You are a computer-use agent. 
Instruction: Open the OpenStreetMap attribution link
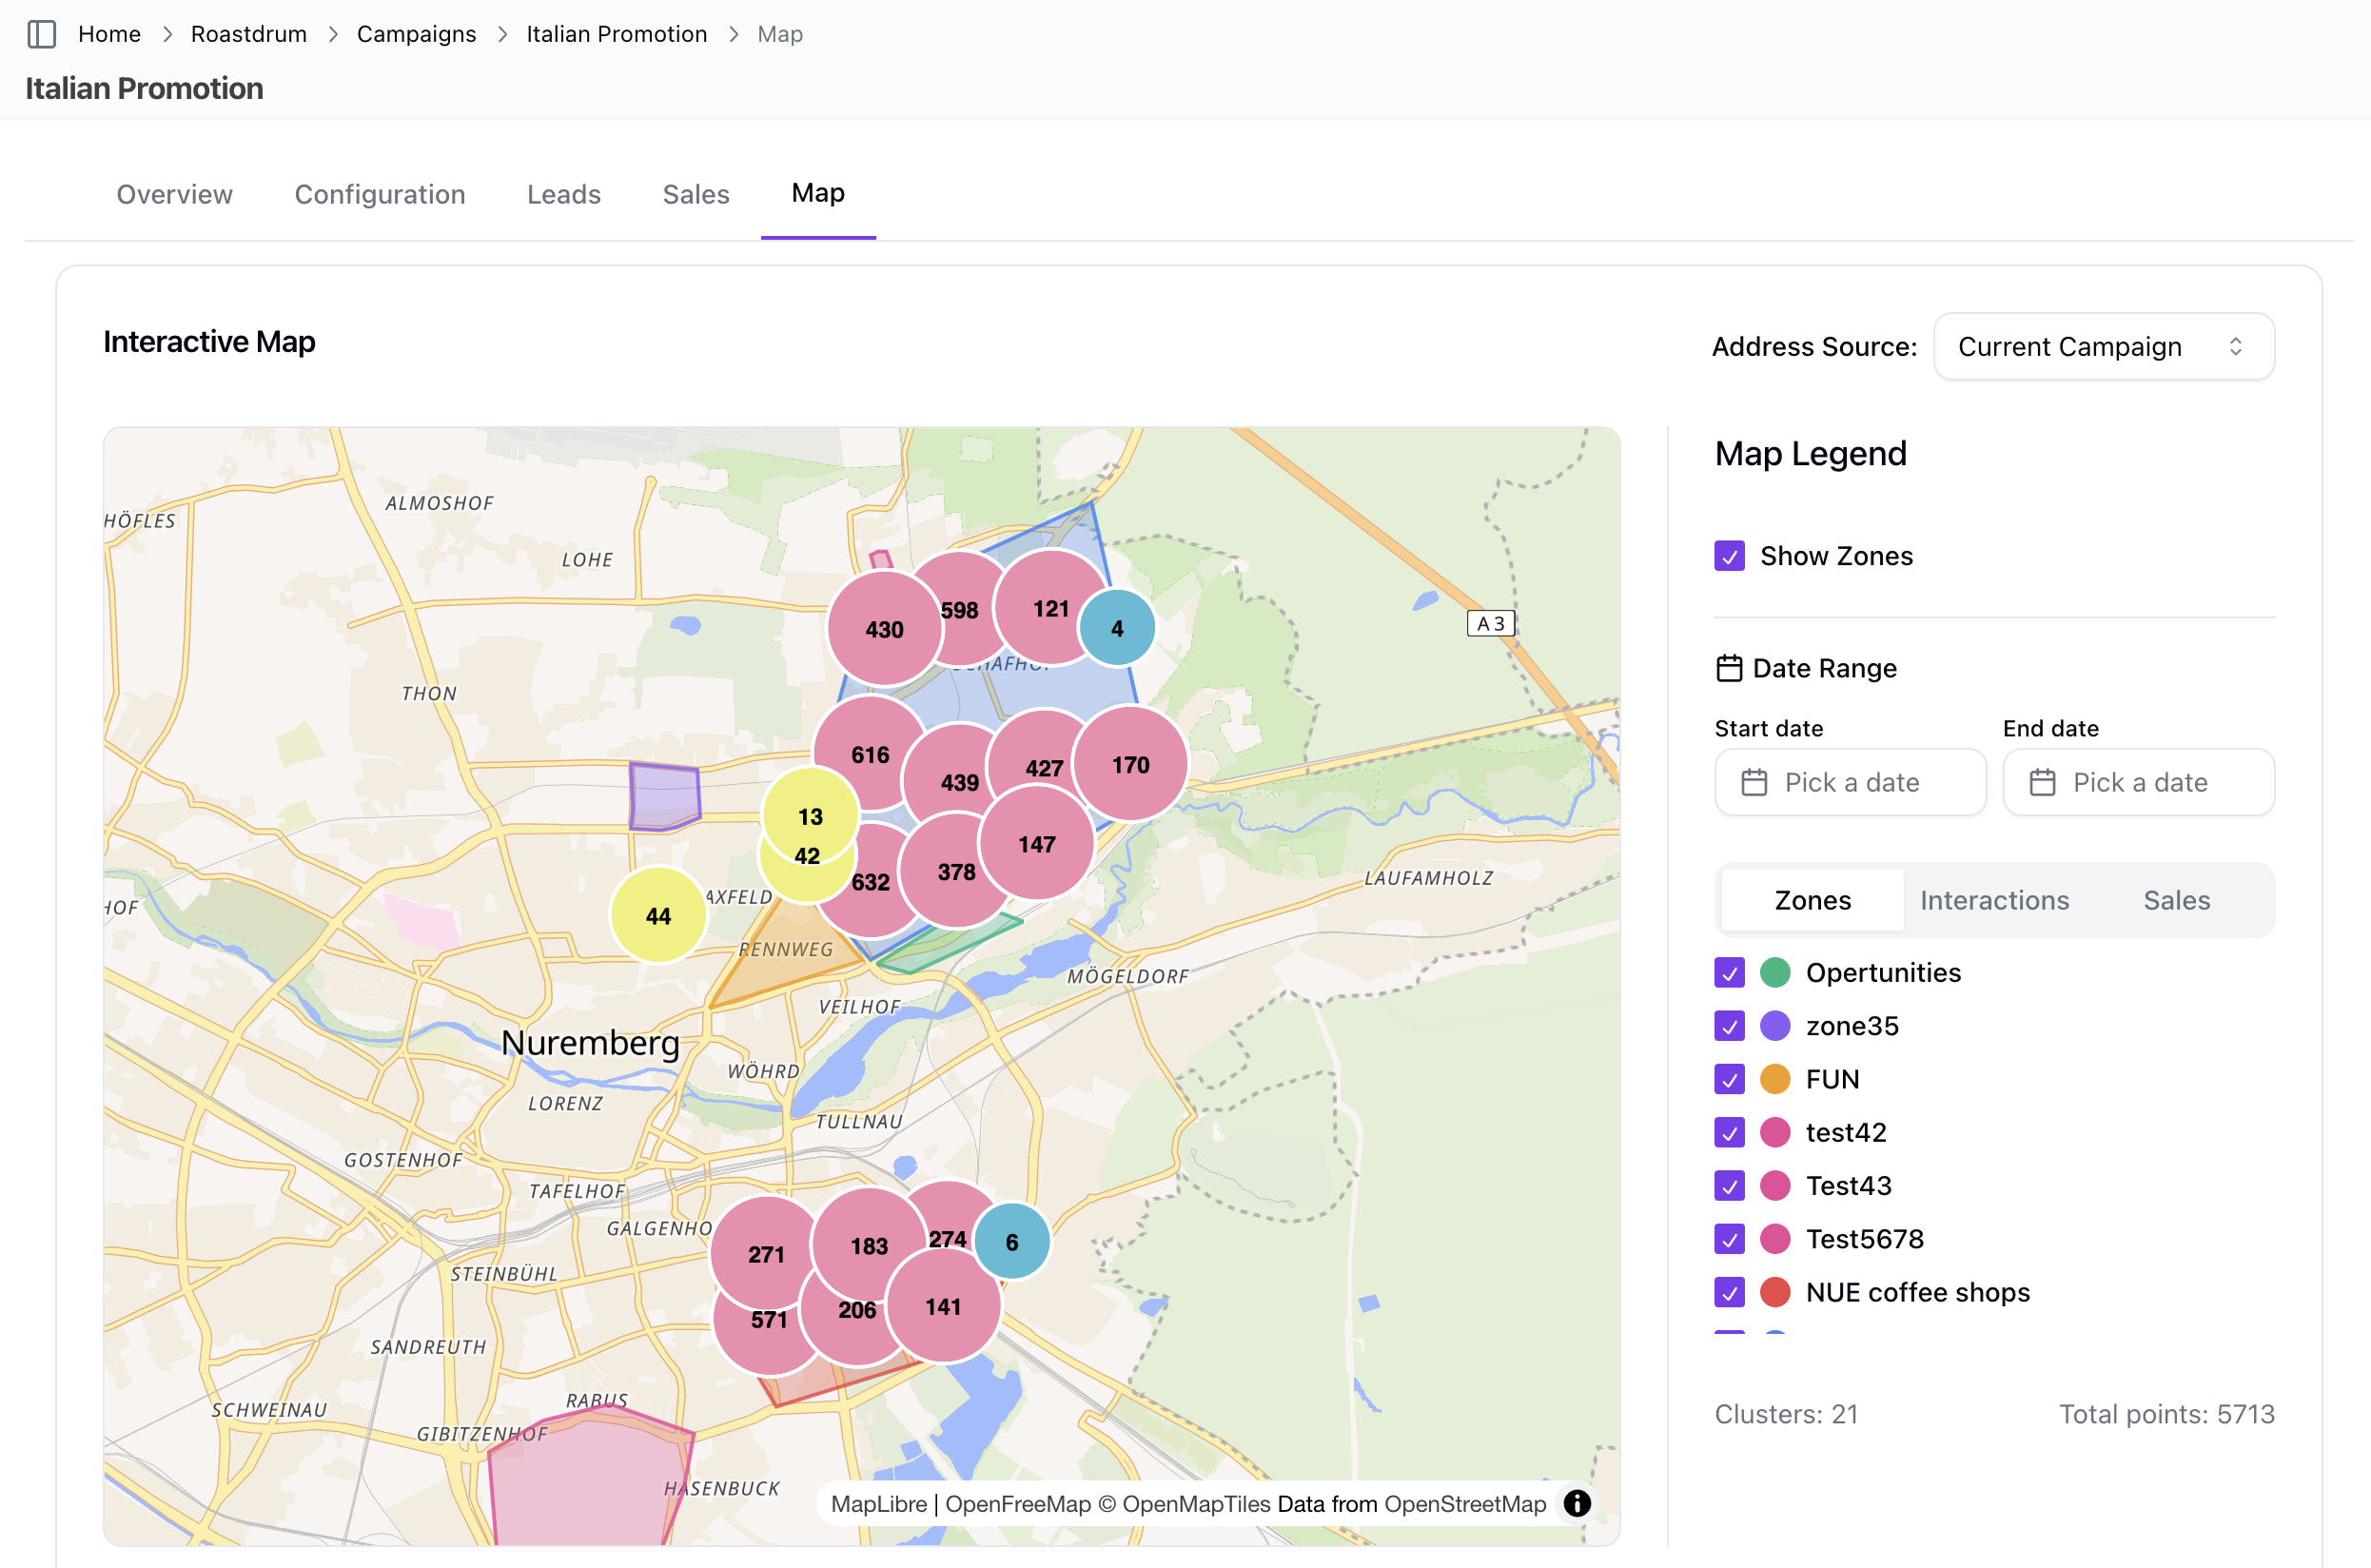[1465, 1504]
